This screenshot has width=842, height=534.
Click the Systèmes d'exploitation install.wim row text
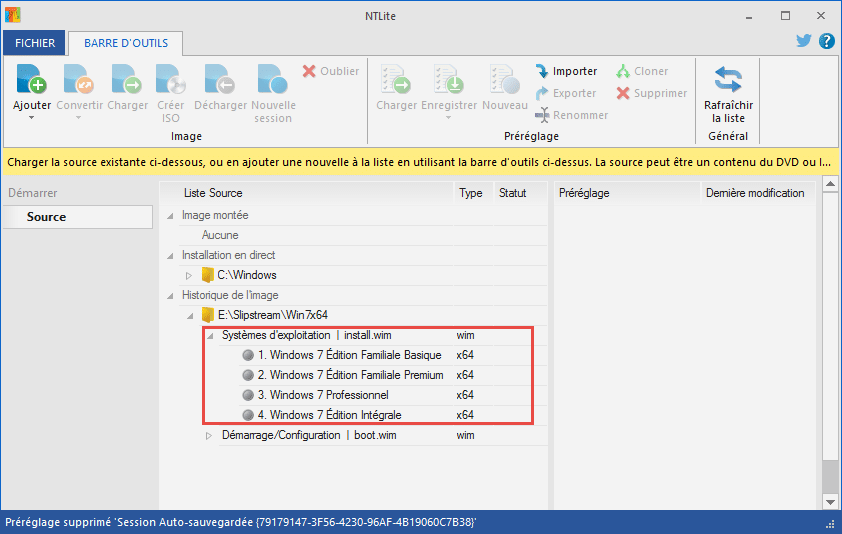[307, 335]
